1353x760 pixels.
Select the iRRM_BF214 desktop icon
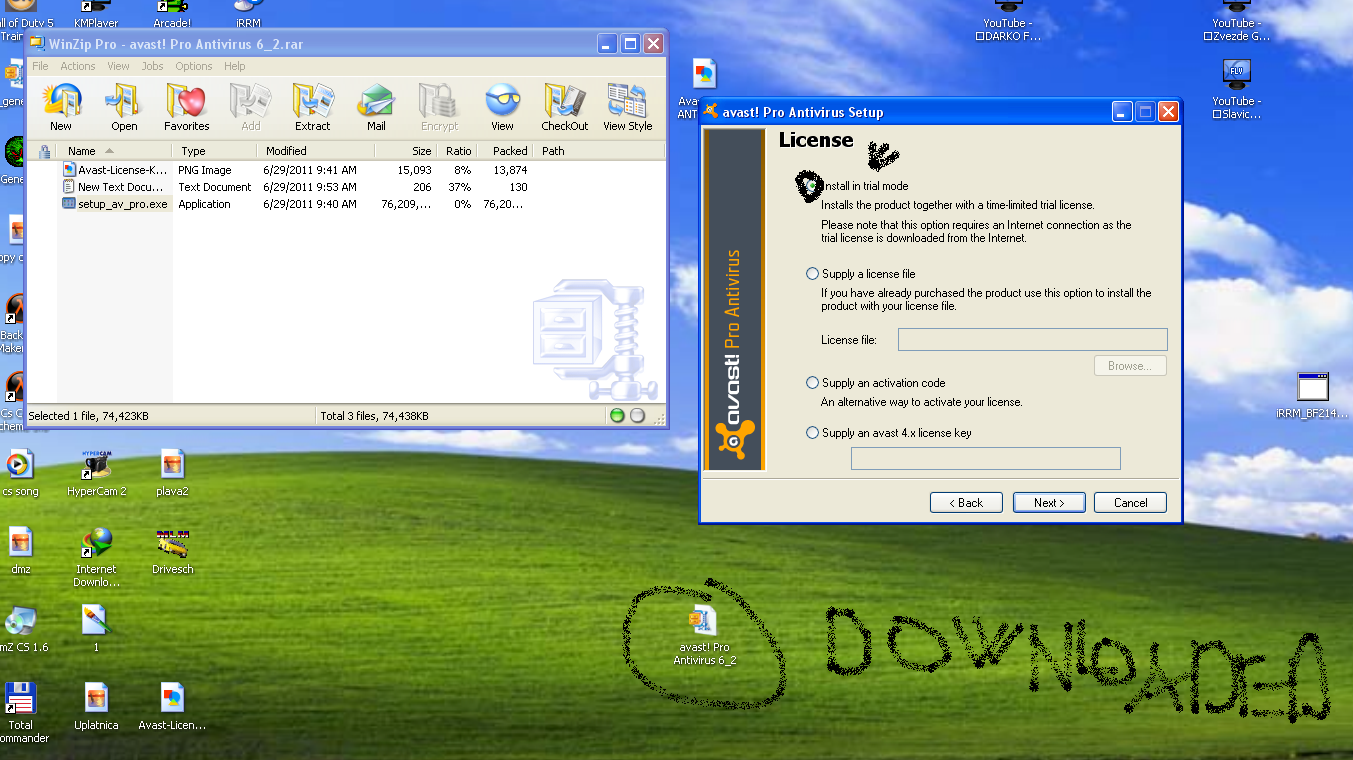[1313, 395]
